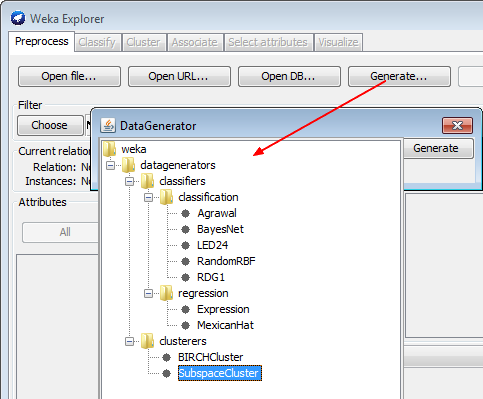Choose the Expression generator

point(223,309)
